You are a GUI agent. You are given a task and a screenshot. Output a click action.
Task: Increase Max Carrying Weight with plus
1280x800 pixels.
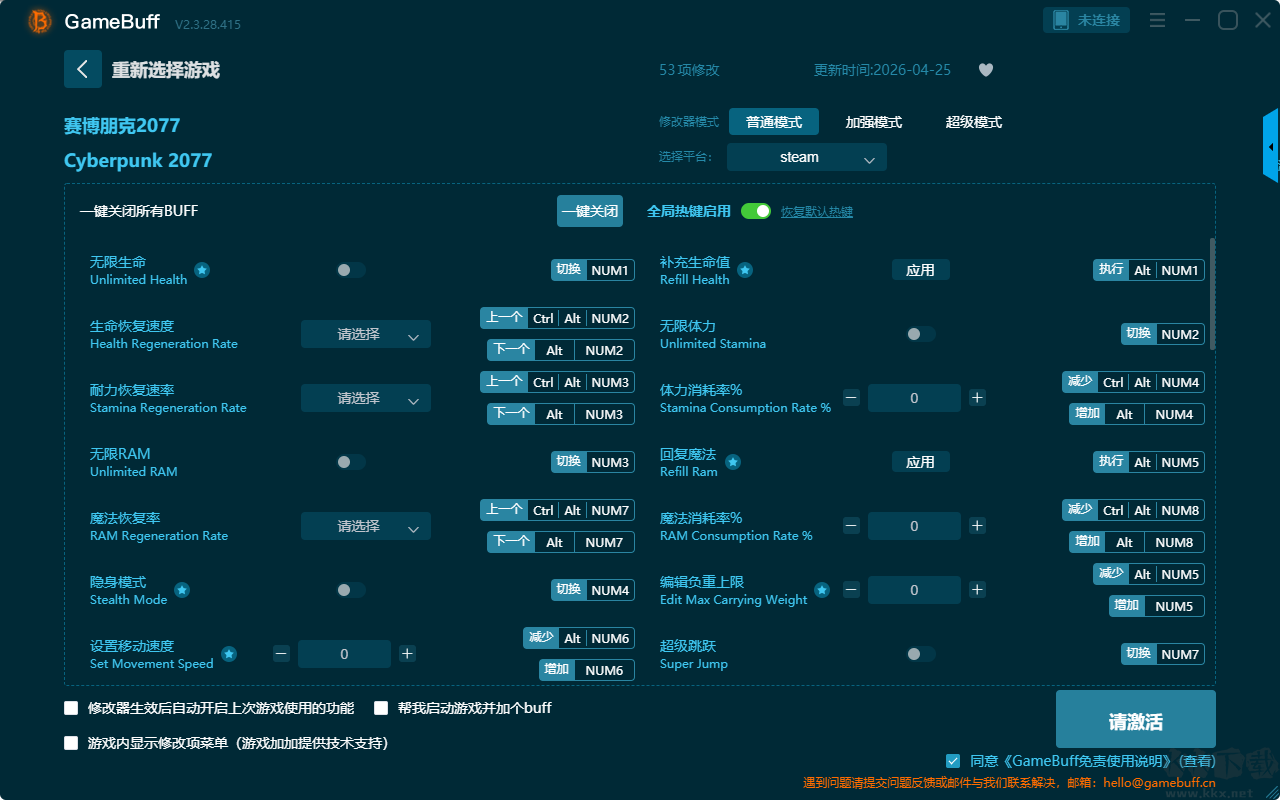coord(977,590)
